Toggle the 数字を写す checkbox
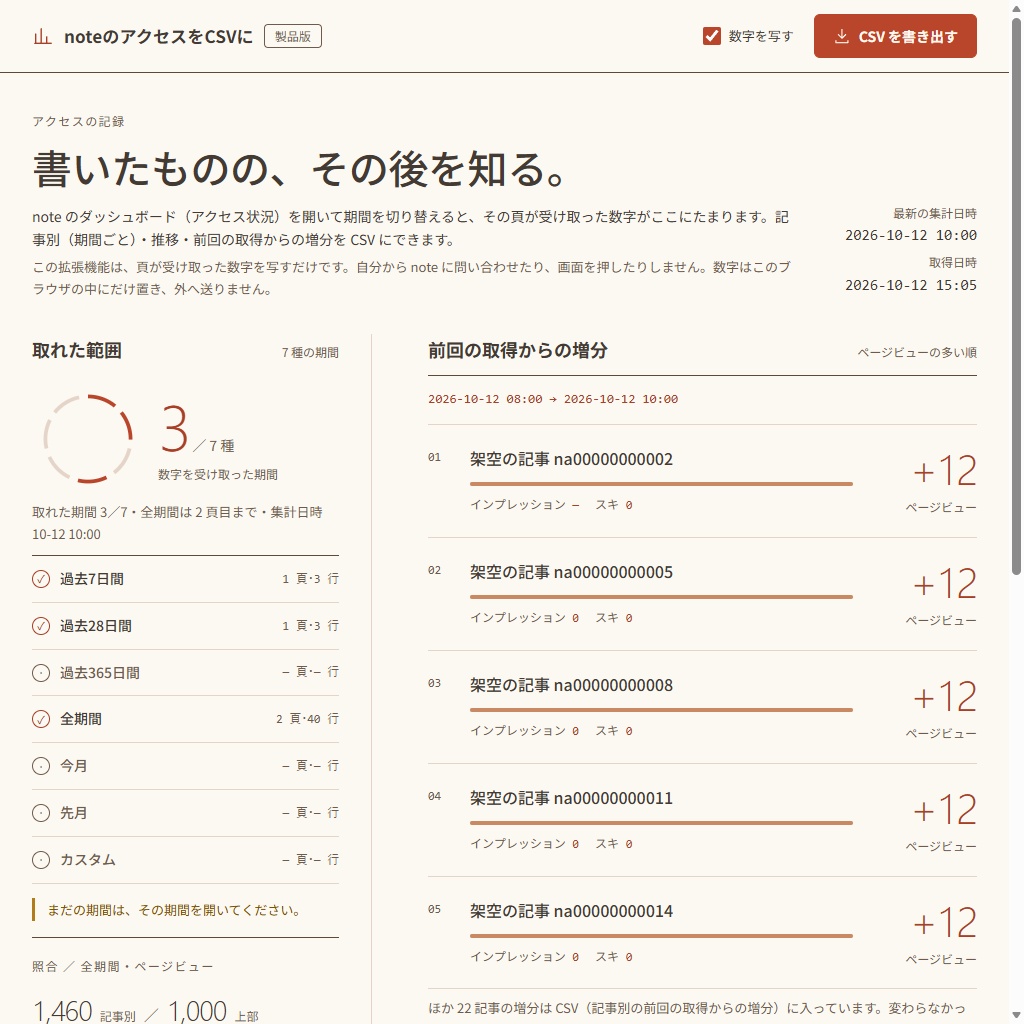This screenshot has width=1024, height=1024. [712, 36]
